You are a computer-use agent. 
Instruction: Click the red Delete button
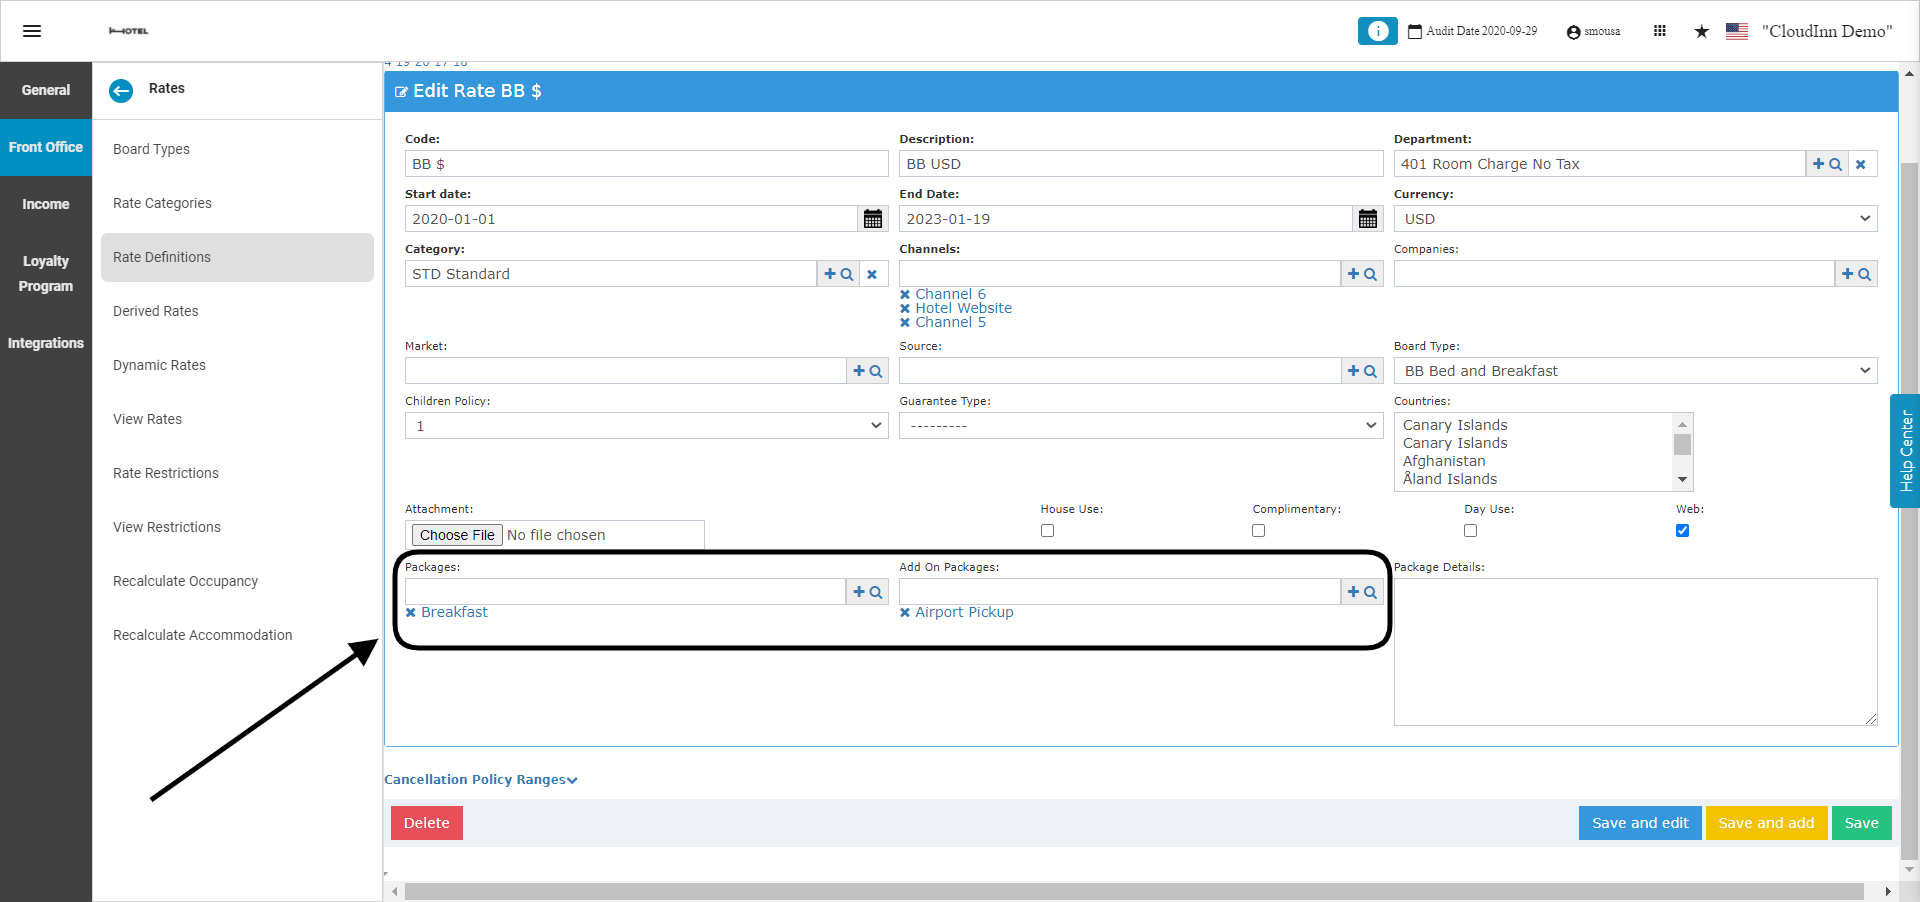point(427,823)
